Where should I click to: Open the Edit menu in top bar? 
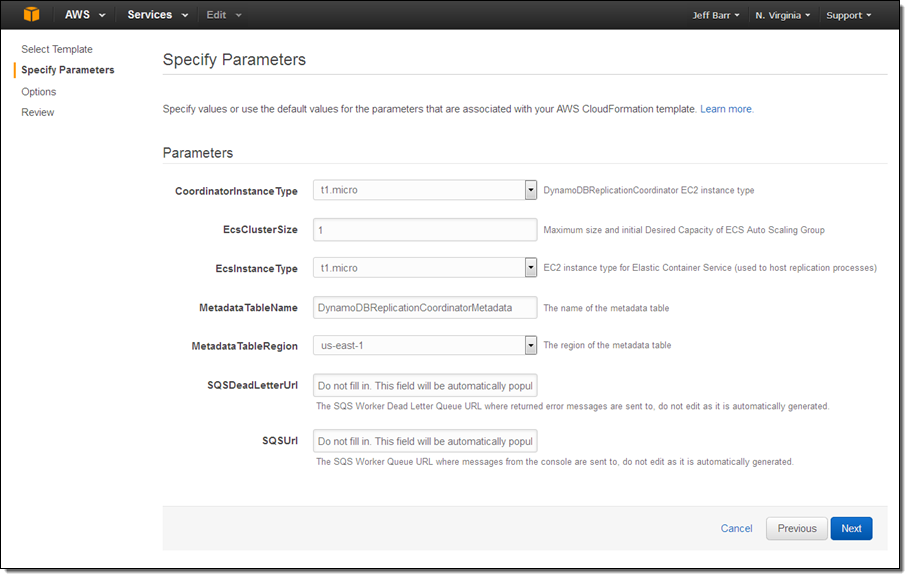click(223, 15)
